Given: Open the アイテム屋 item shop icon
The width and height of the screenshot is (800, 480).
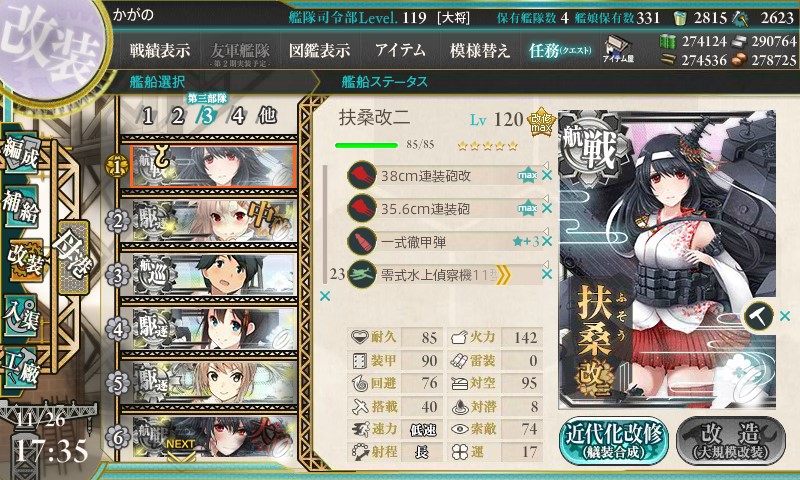Looking at the screenshot, I should point(618,49).
